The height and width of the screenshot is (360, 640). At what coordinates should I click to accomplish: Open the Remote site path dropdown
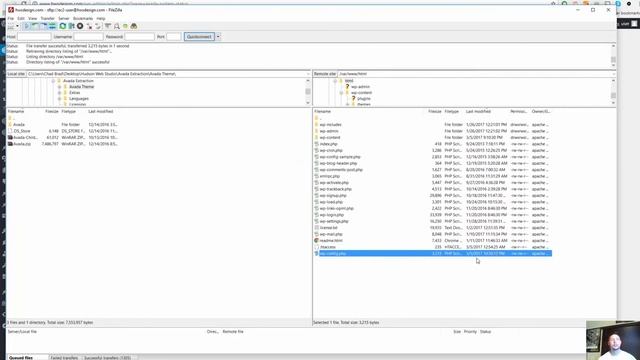pos(613,74)
